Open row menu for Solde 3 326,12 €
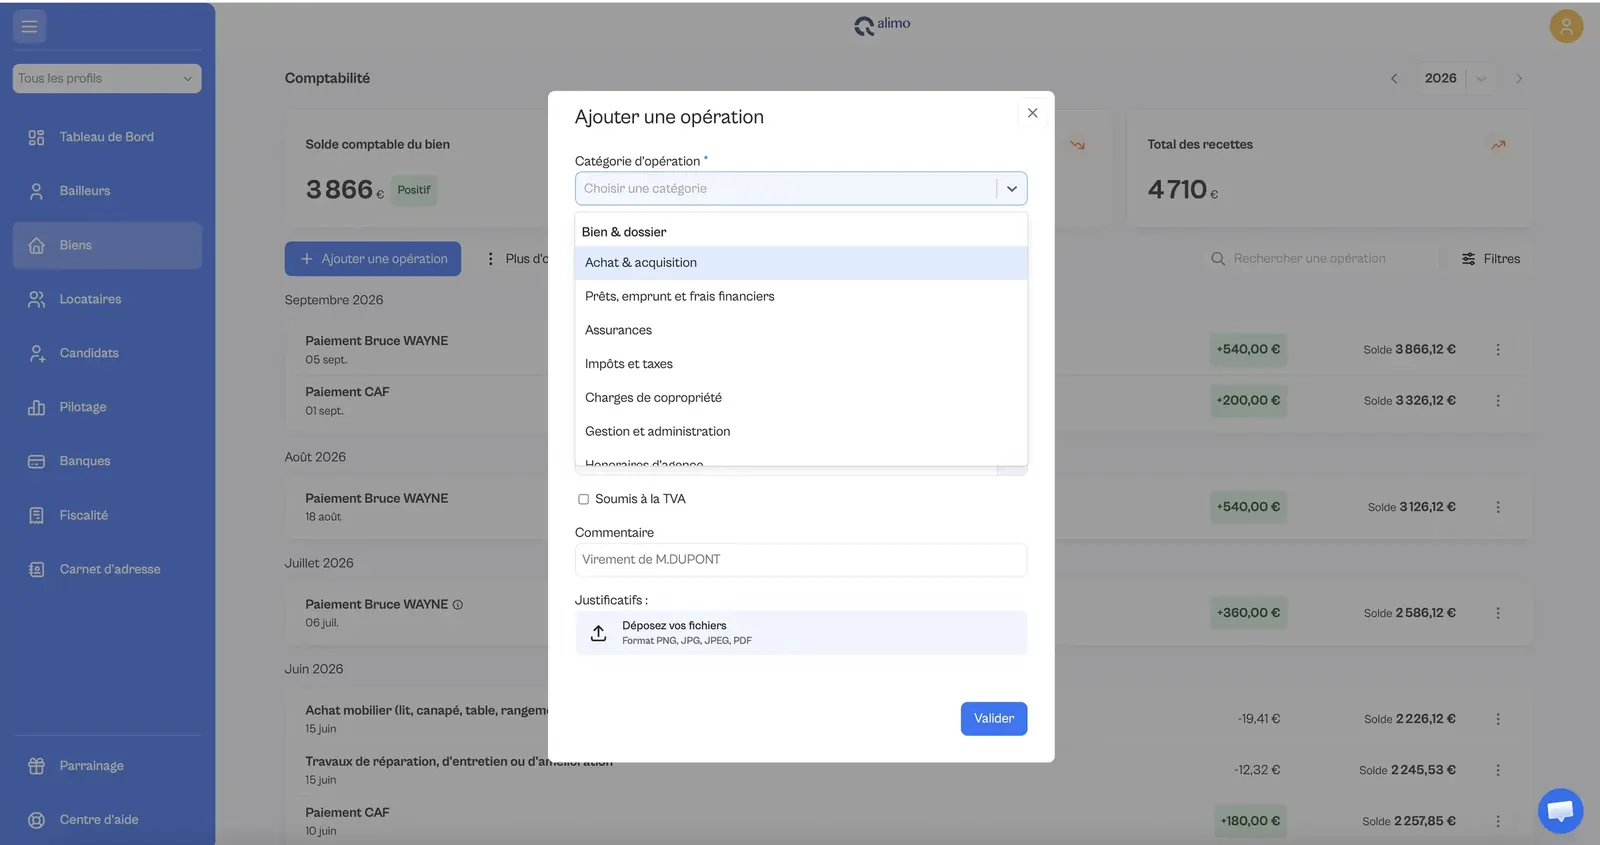The height and width of the screenshot is (845, 1600). pyautogui.click(x=1498, y=401)
